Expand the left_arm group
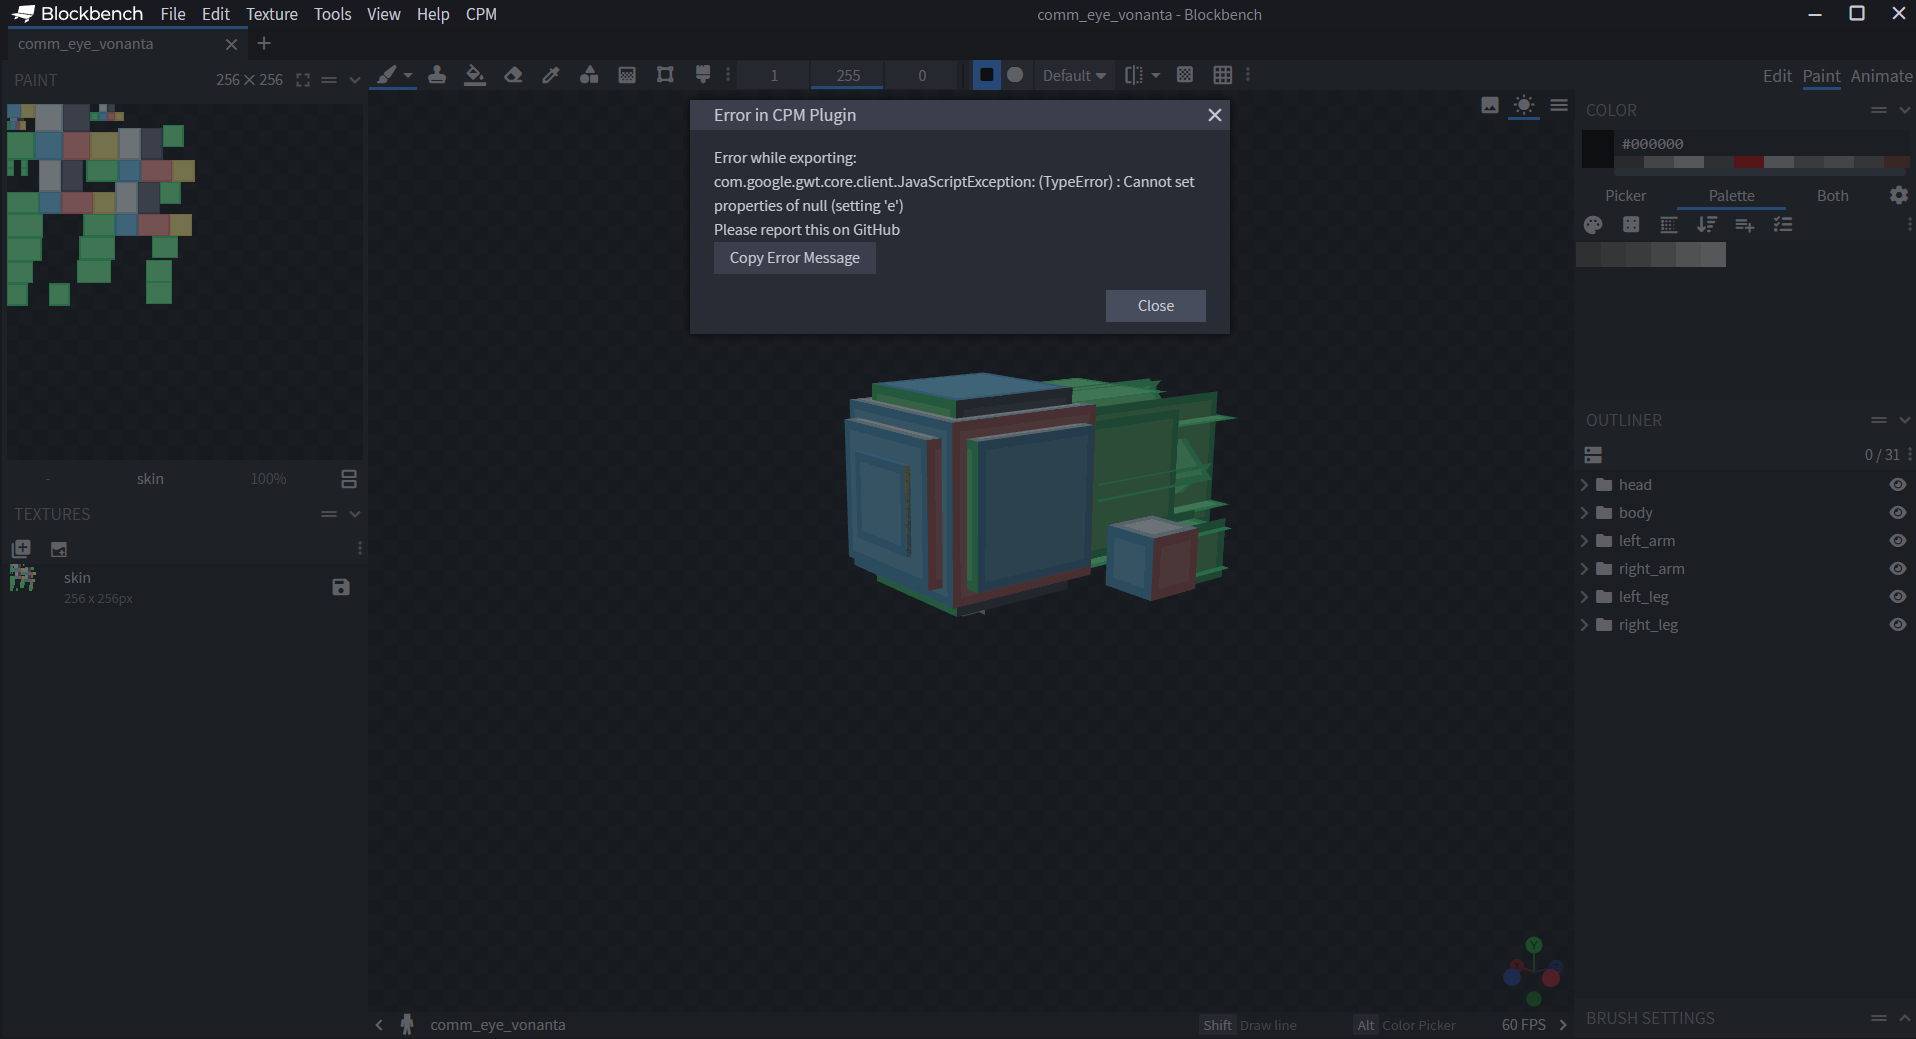The height and width of the screenshot is (1039, 1916). pyautogui.click(x=1584, y=540)
